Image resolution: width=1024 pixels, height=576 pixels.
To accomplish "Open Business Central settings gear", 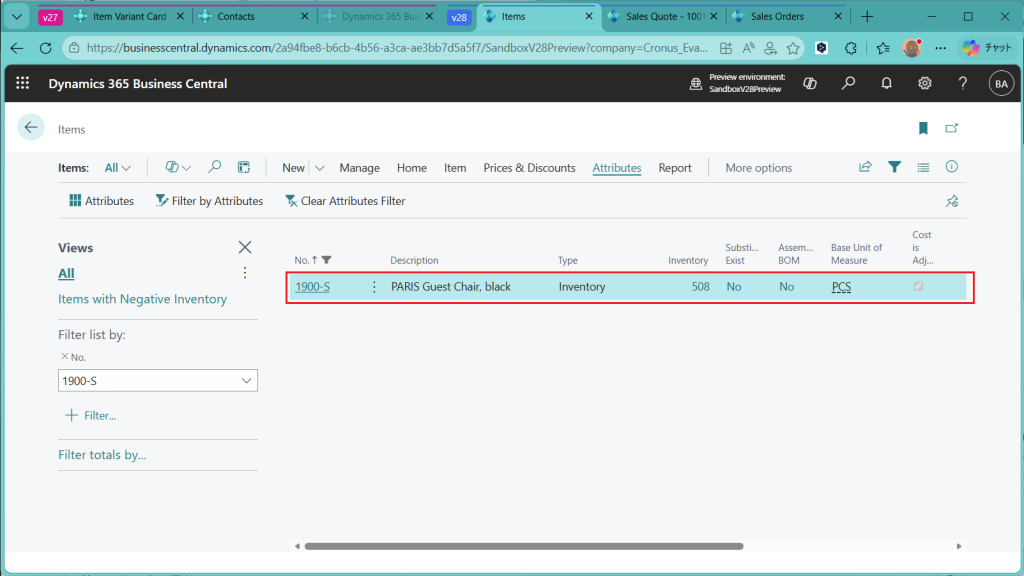I will 925,84.
